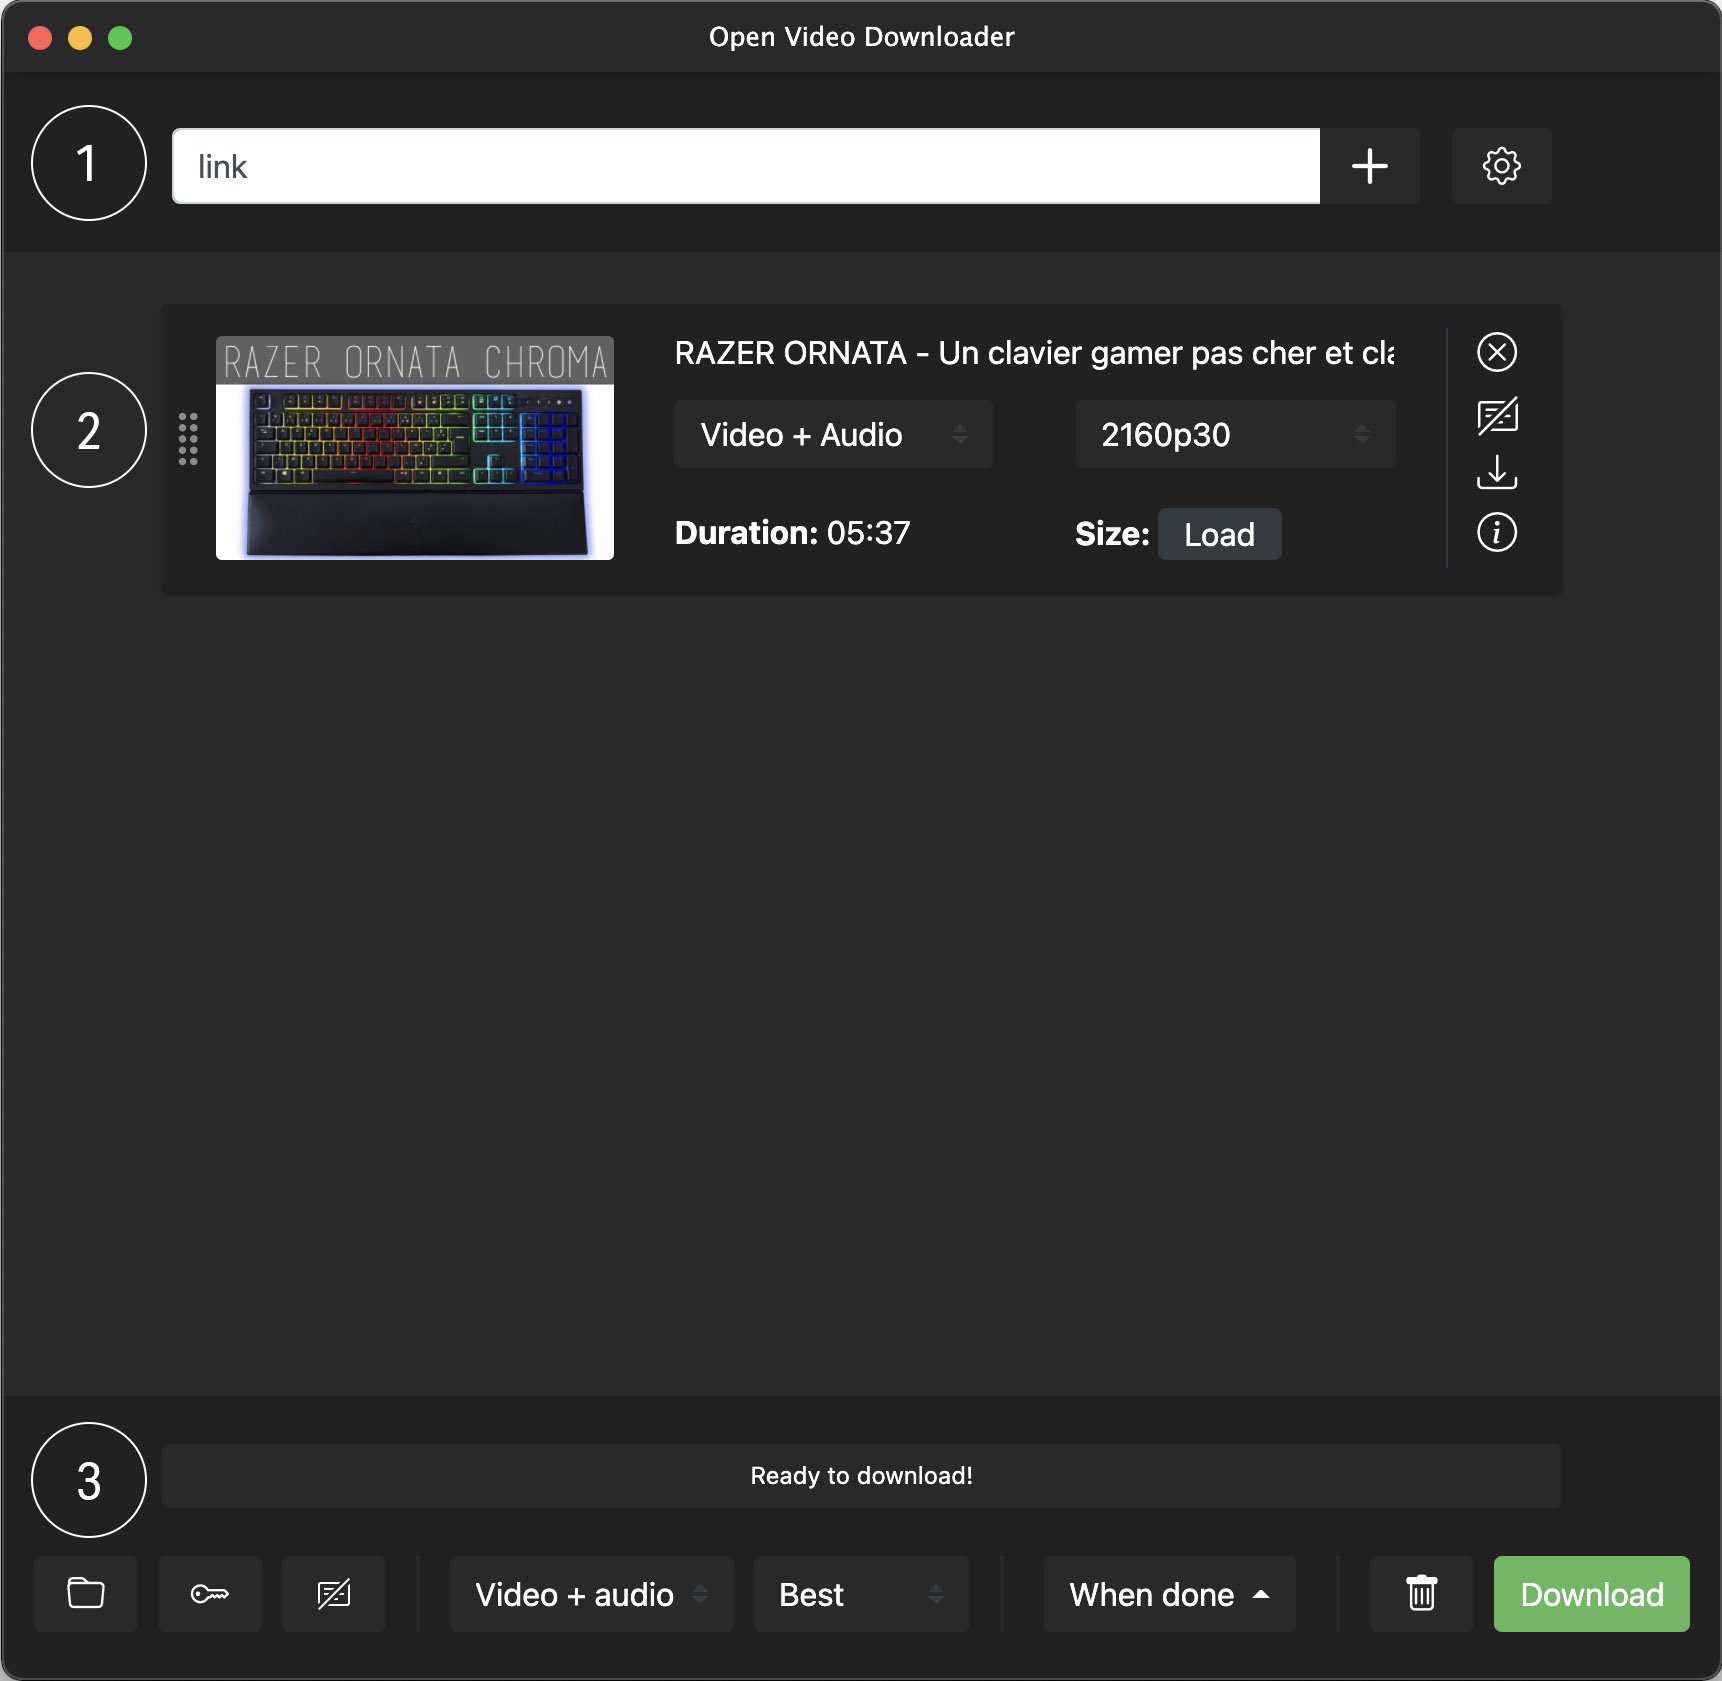Open the download folder chooser
Screen dimensions: 1722x1681
pyautogui.click(x=86, y=1593)
